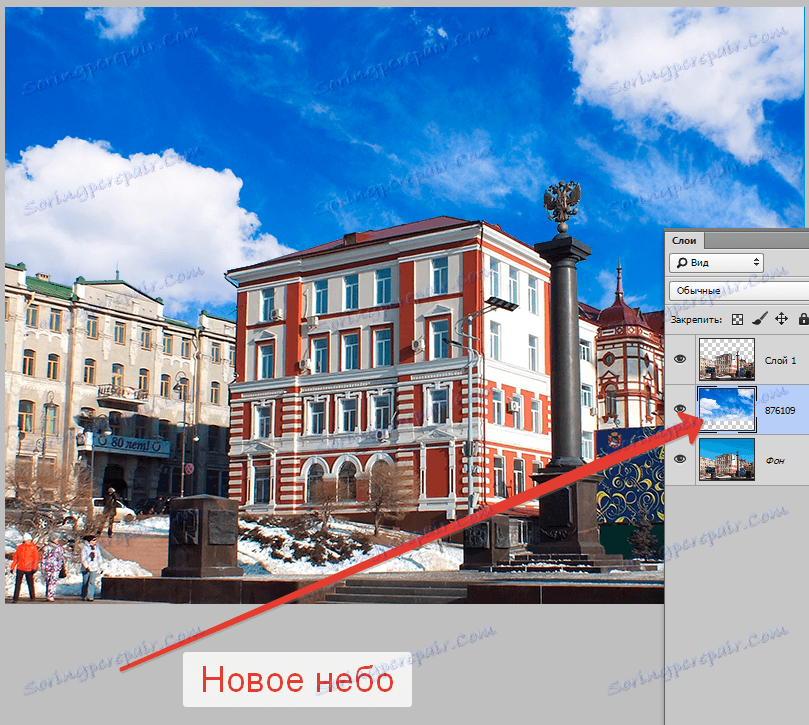Screen dimensions: 809x725
Task: Click the lock position icon
Action: 782,318
